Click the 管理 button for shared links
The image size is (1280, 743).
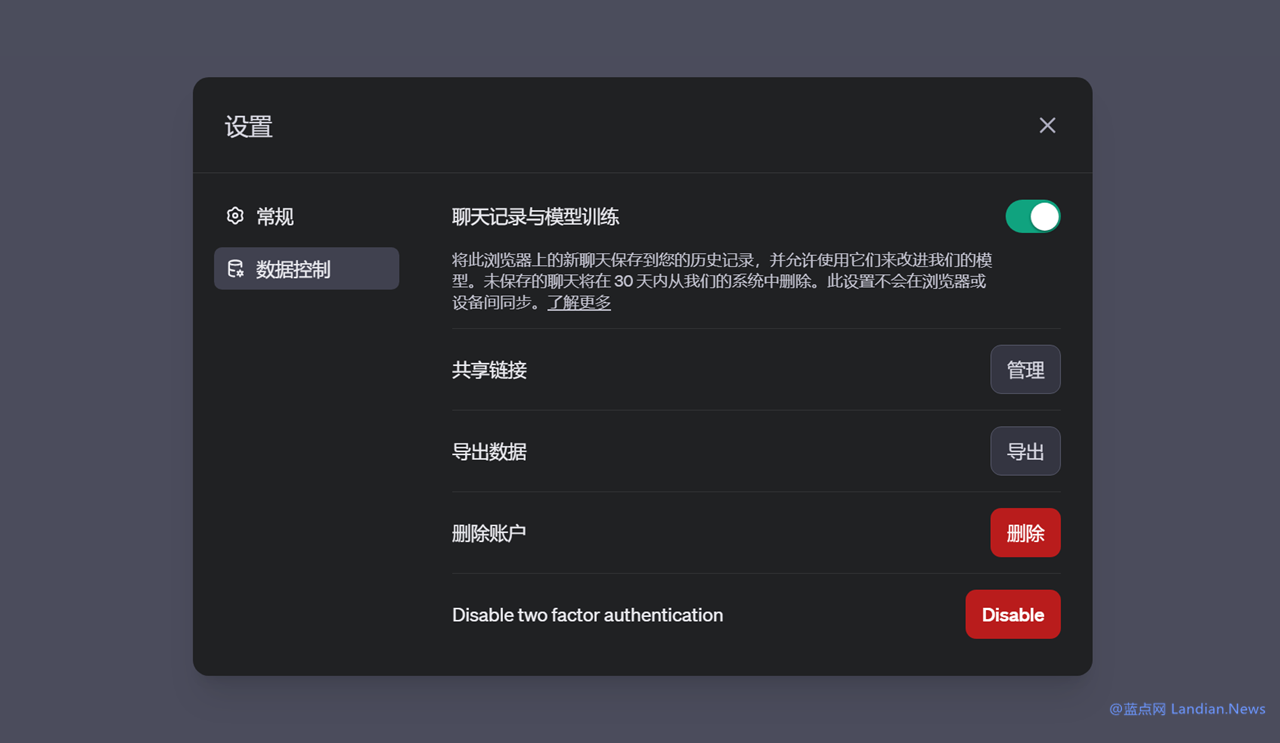[x=1025, y=370]
